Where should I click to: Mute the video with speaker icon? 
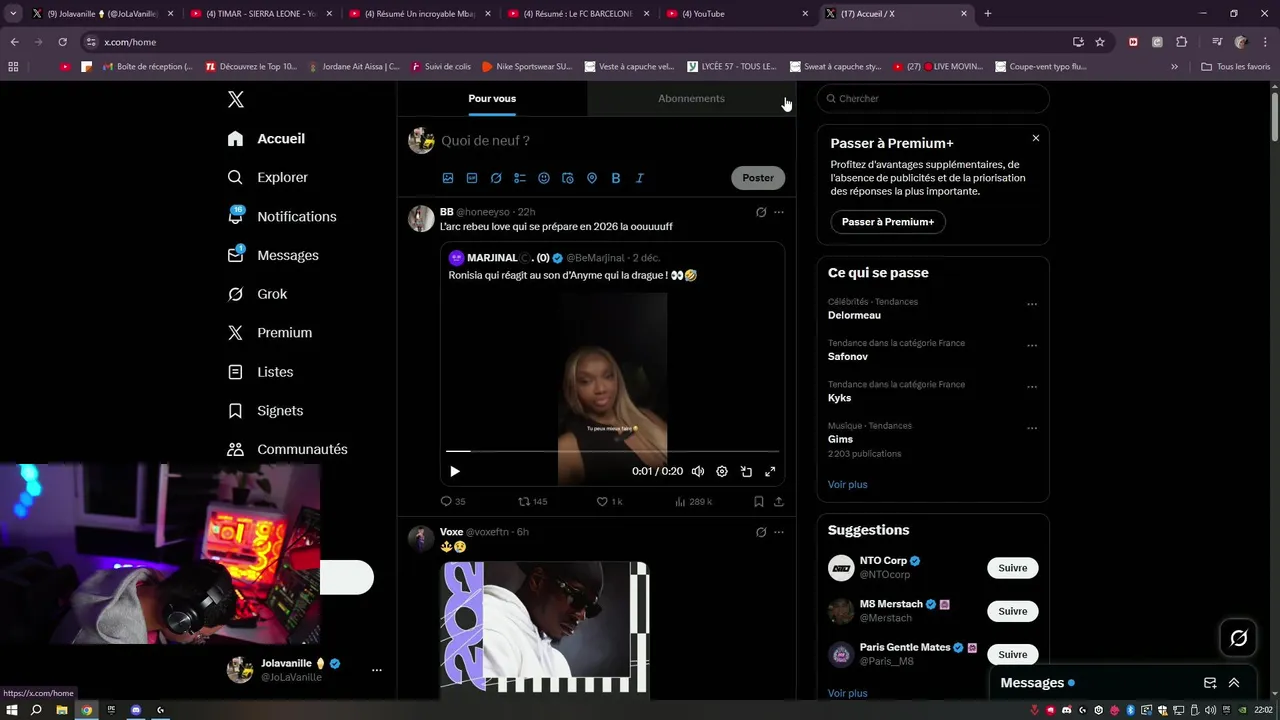click(x=698, y=472)
